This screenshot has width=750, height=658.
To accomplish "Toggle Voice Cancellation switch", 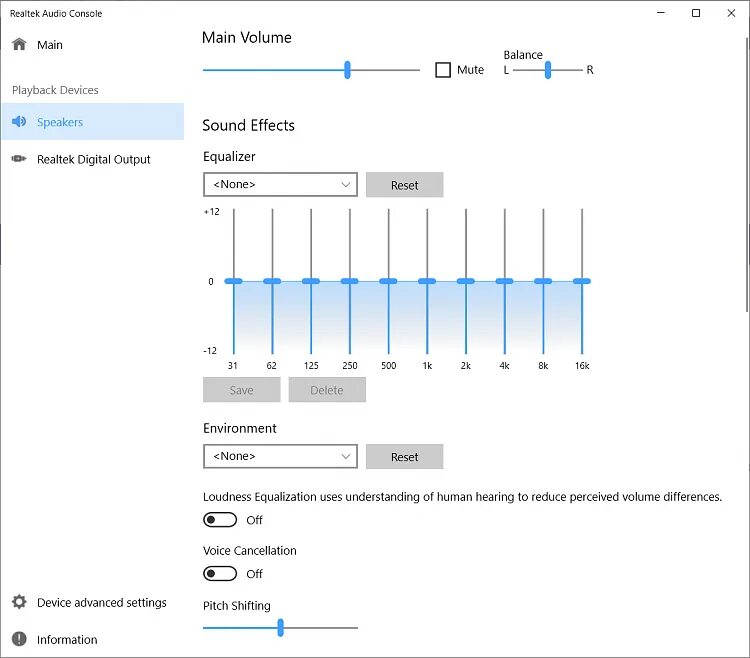I will click(x=220, y=573).
